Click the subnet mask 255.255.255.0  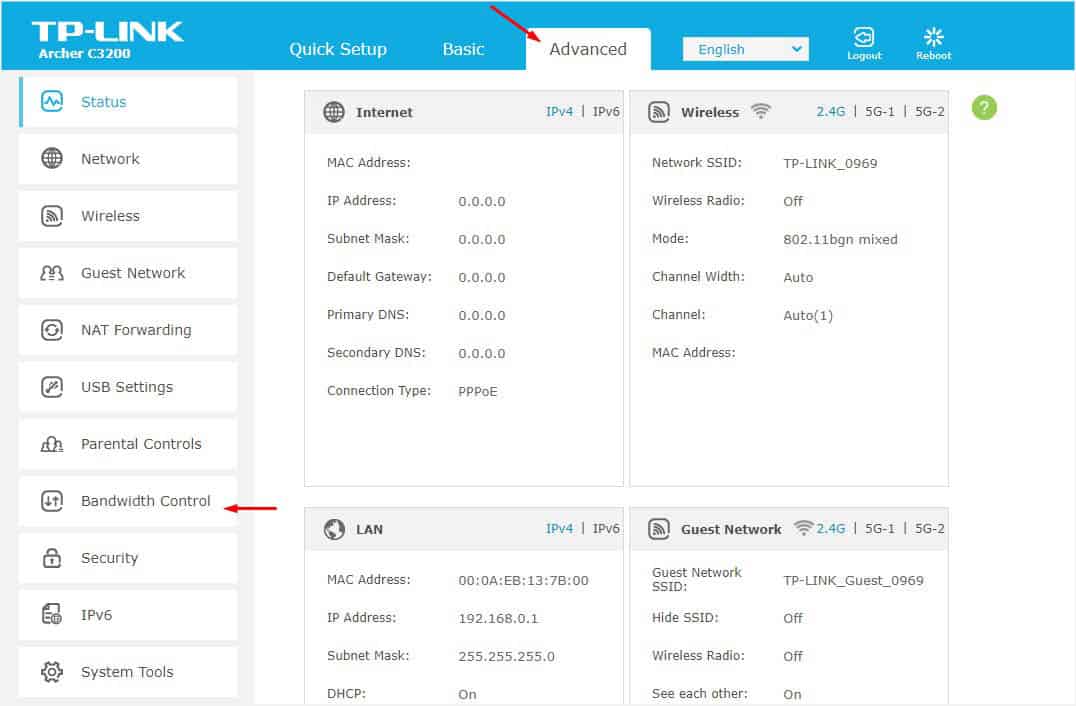[x=506, y=656]
